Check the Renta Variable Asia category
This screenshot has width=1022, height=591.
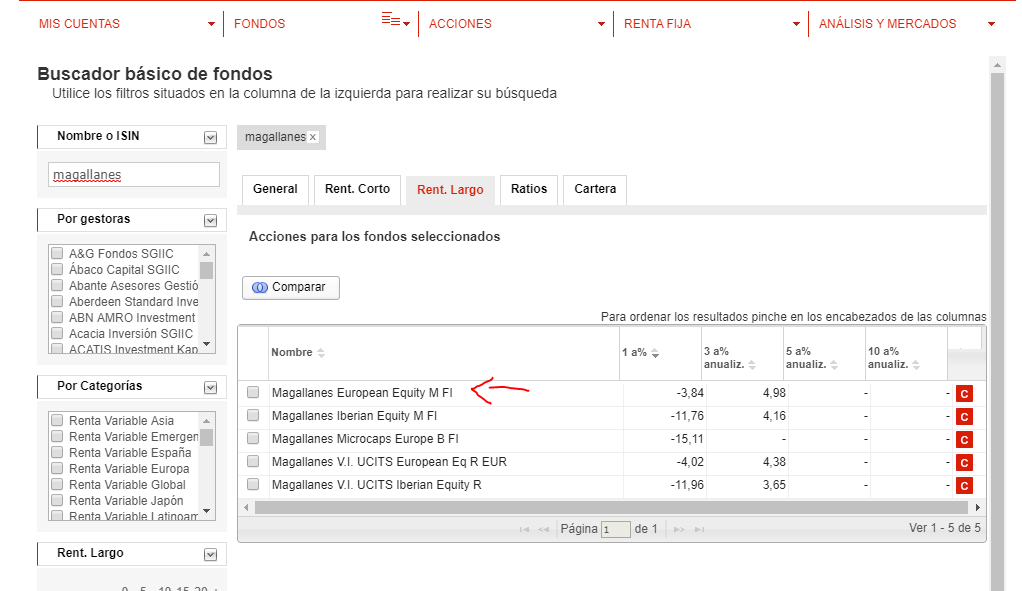[57, 420]
